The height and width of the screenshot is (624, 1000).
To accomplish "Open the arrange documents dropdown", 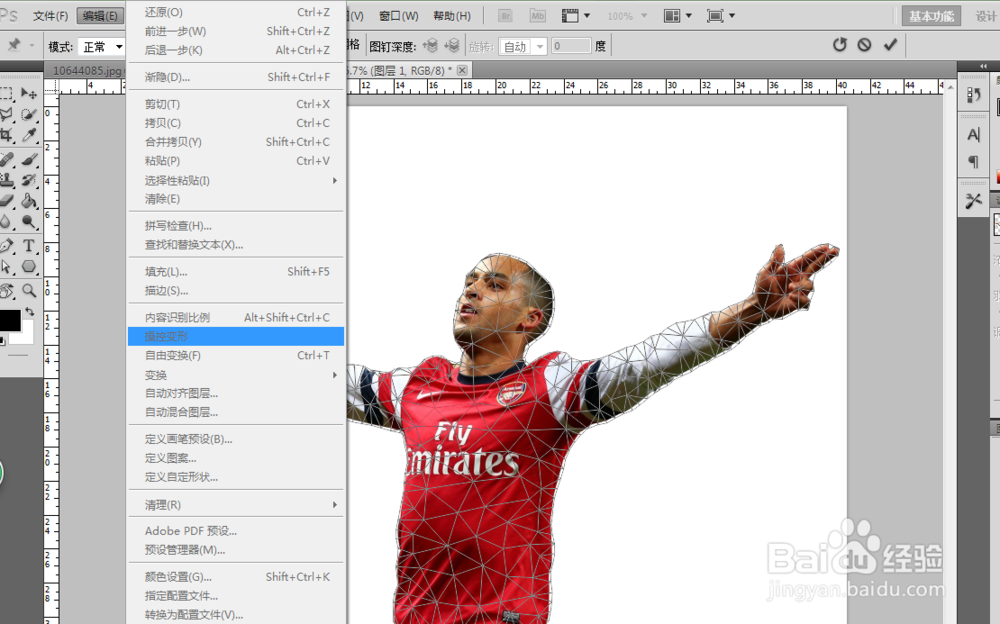I will point(677,16).
